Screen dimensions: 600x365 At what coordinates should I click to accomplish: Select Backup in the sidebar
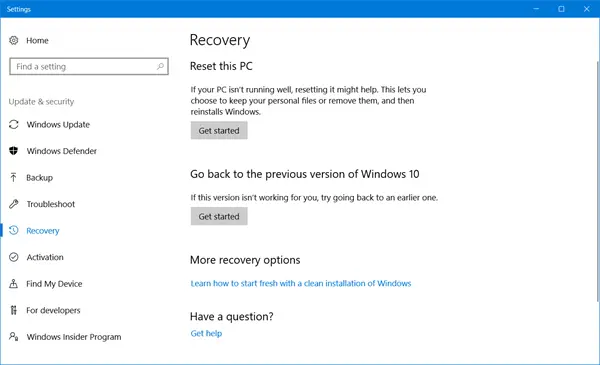(x=39, y=178)
